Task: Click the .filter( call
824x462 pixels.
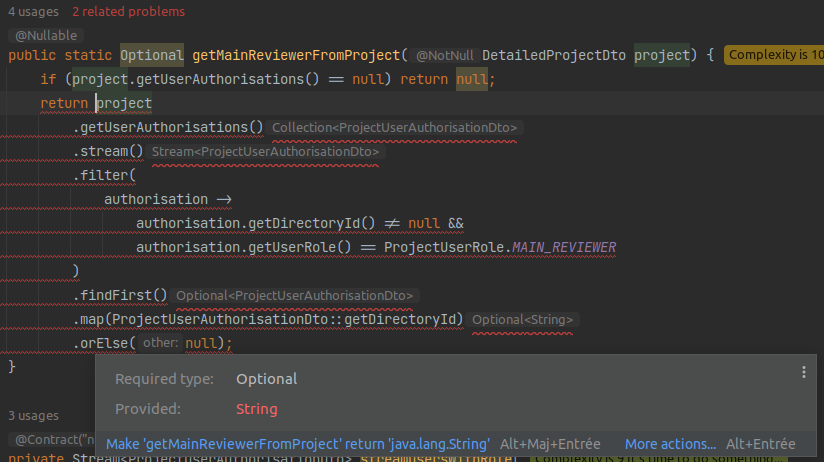Action: tap(104, 175)
